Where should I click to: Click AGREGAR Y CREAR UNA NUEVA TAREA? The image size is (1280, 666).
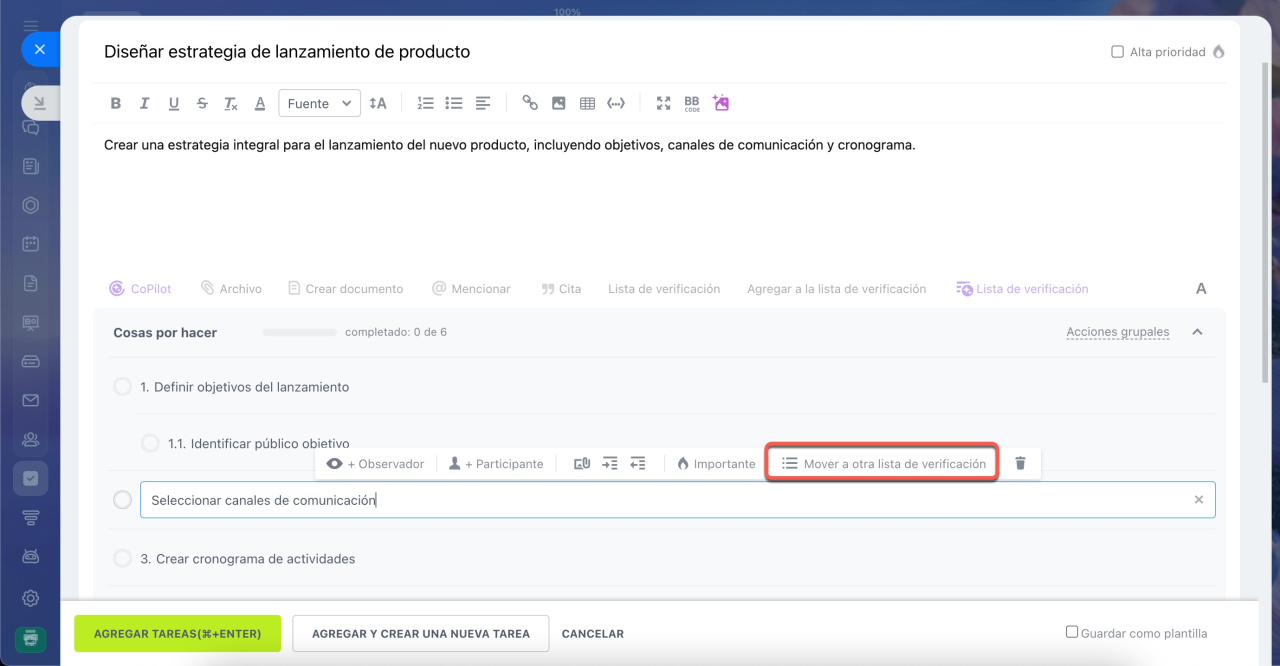(421, 634)
